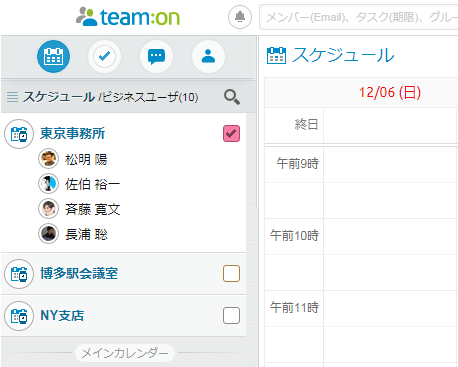This screenshot has width=458, height=367.
Task: Click the 博多駅会議室 calendar icon
Action: pos(19,274)
